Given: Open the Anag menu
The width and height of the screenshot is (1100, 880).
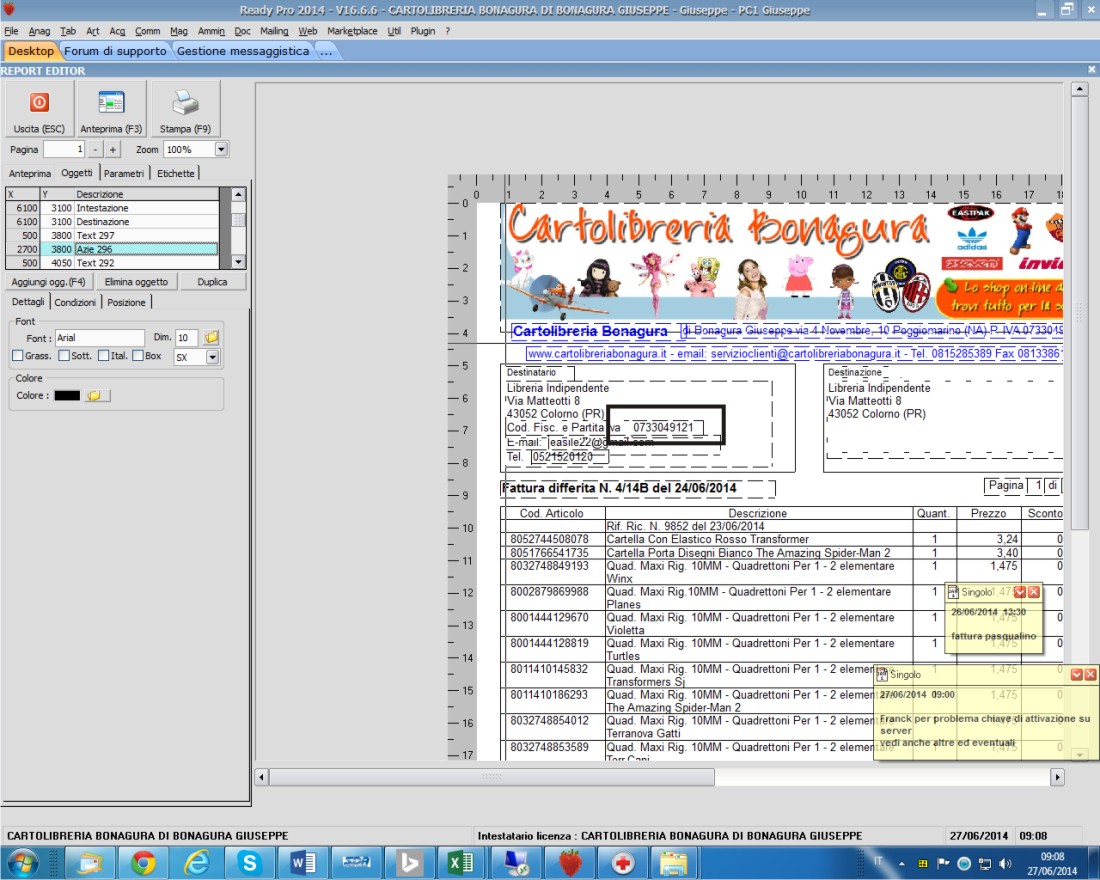Looking at the screenshot, I should 39,31.
